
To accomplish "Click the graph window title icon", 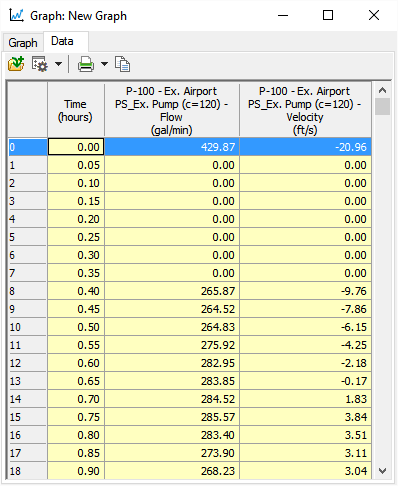I will tap(16, 15).
